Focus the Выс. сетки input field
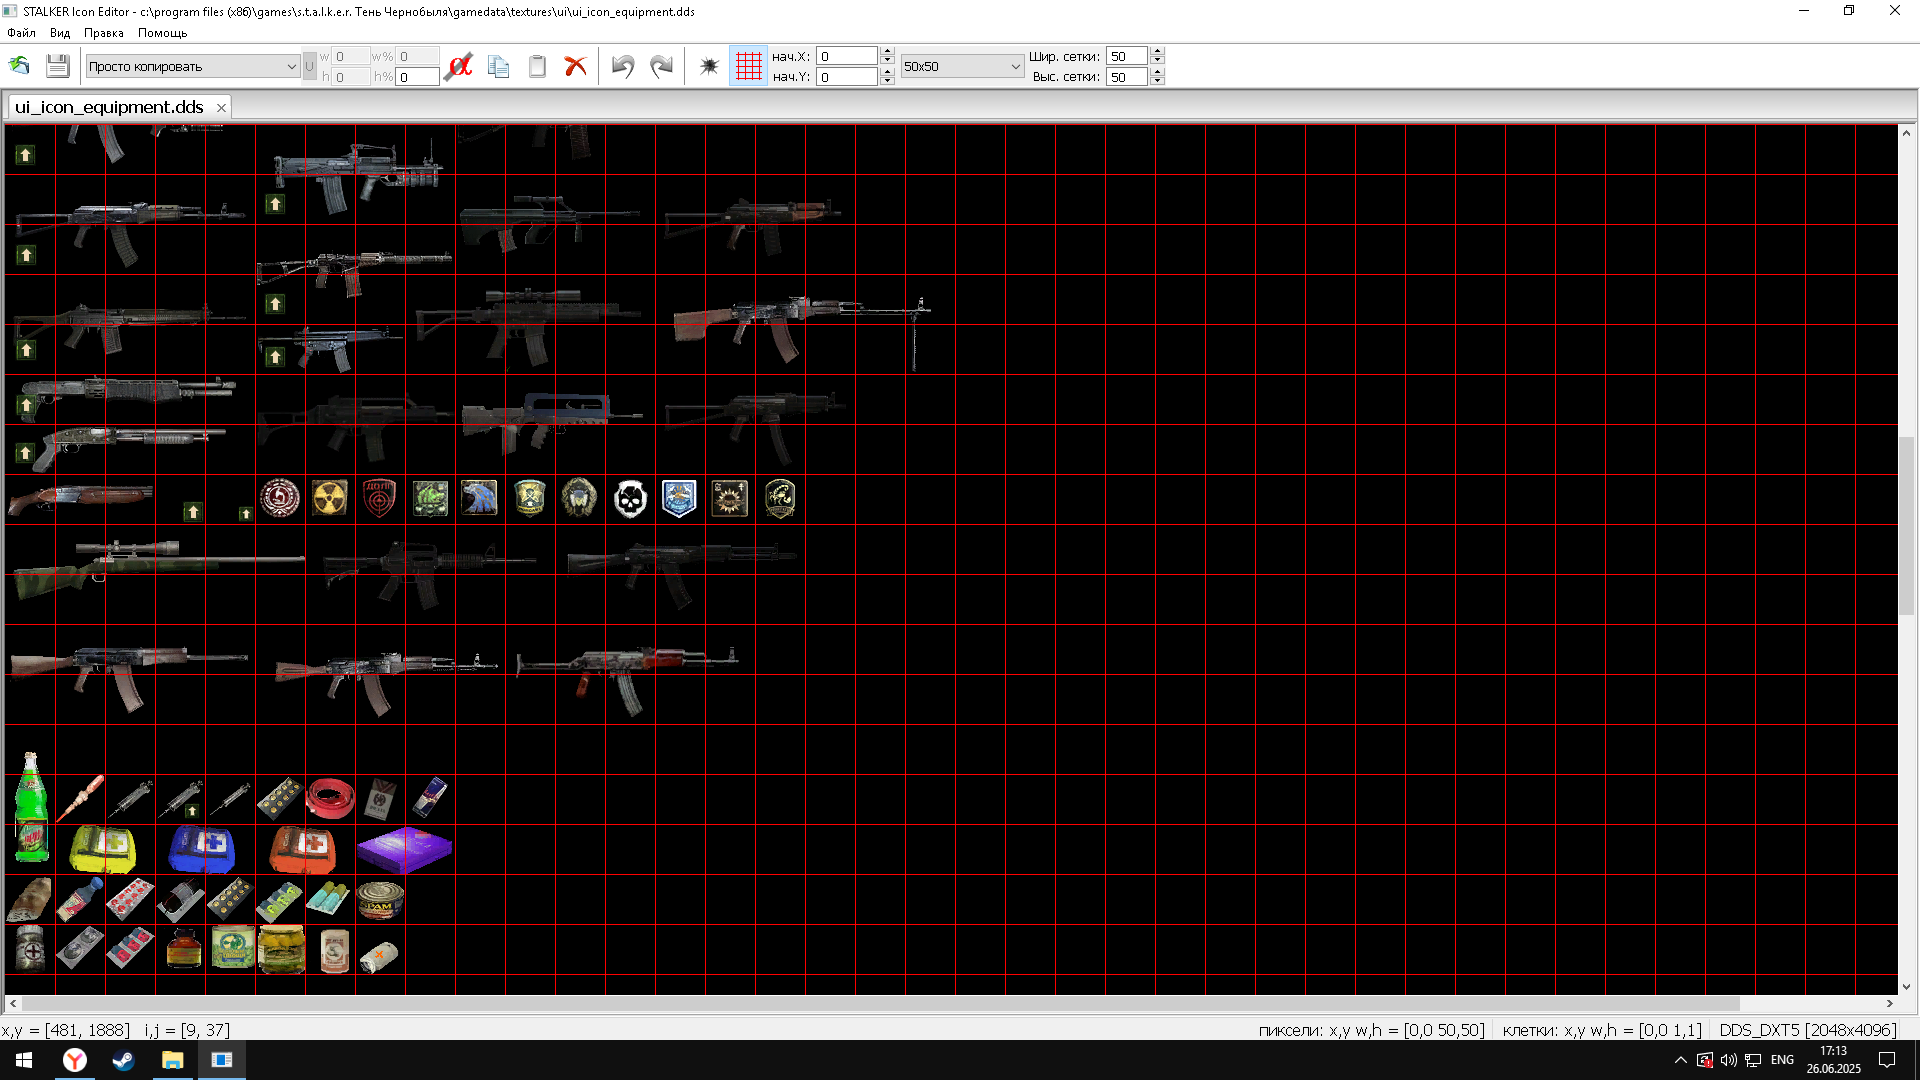1920x1080 pixels. (1127, 77)
